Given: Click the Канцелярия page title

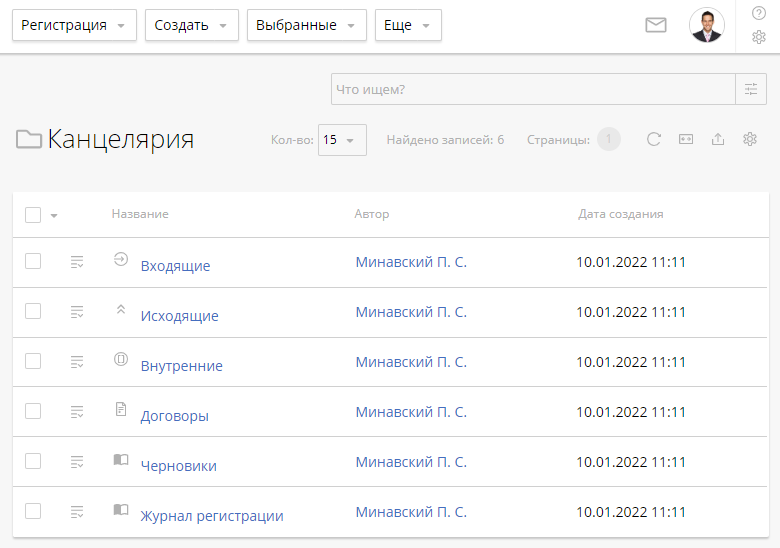Looking at the screenshot, I should pos(120,139).
